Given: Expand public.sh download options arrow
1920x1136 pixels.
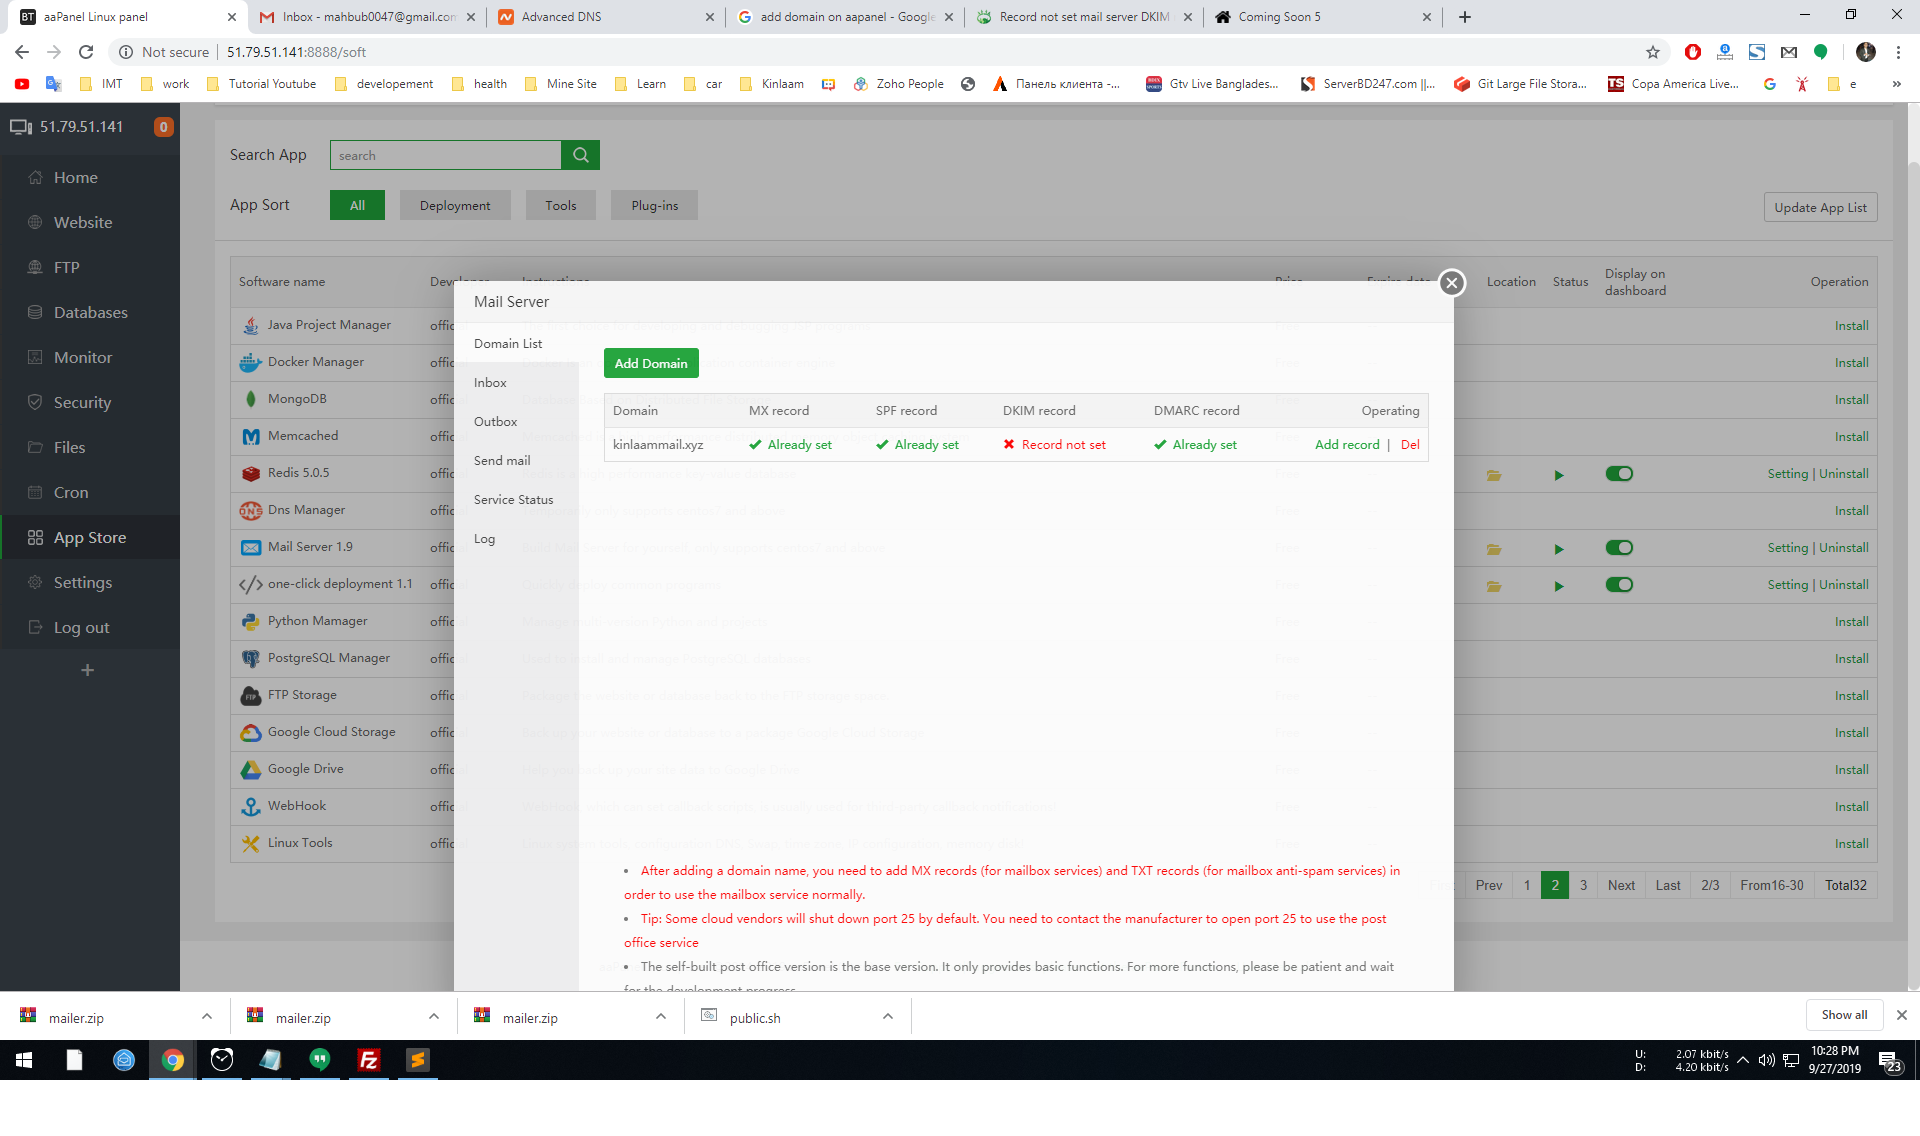Looking at the screenshot, I should pos(888,1016).
